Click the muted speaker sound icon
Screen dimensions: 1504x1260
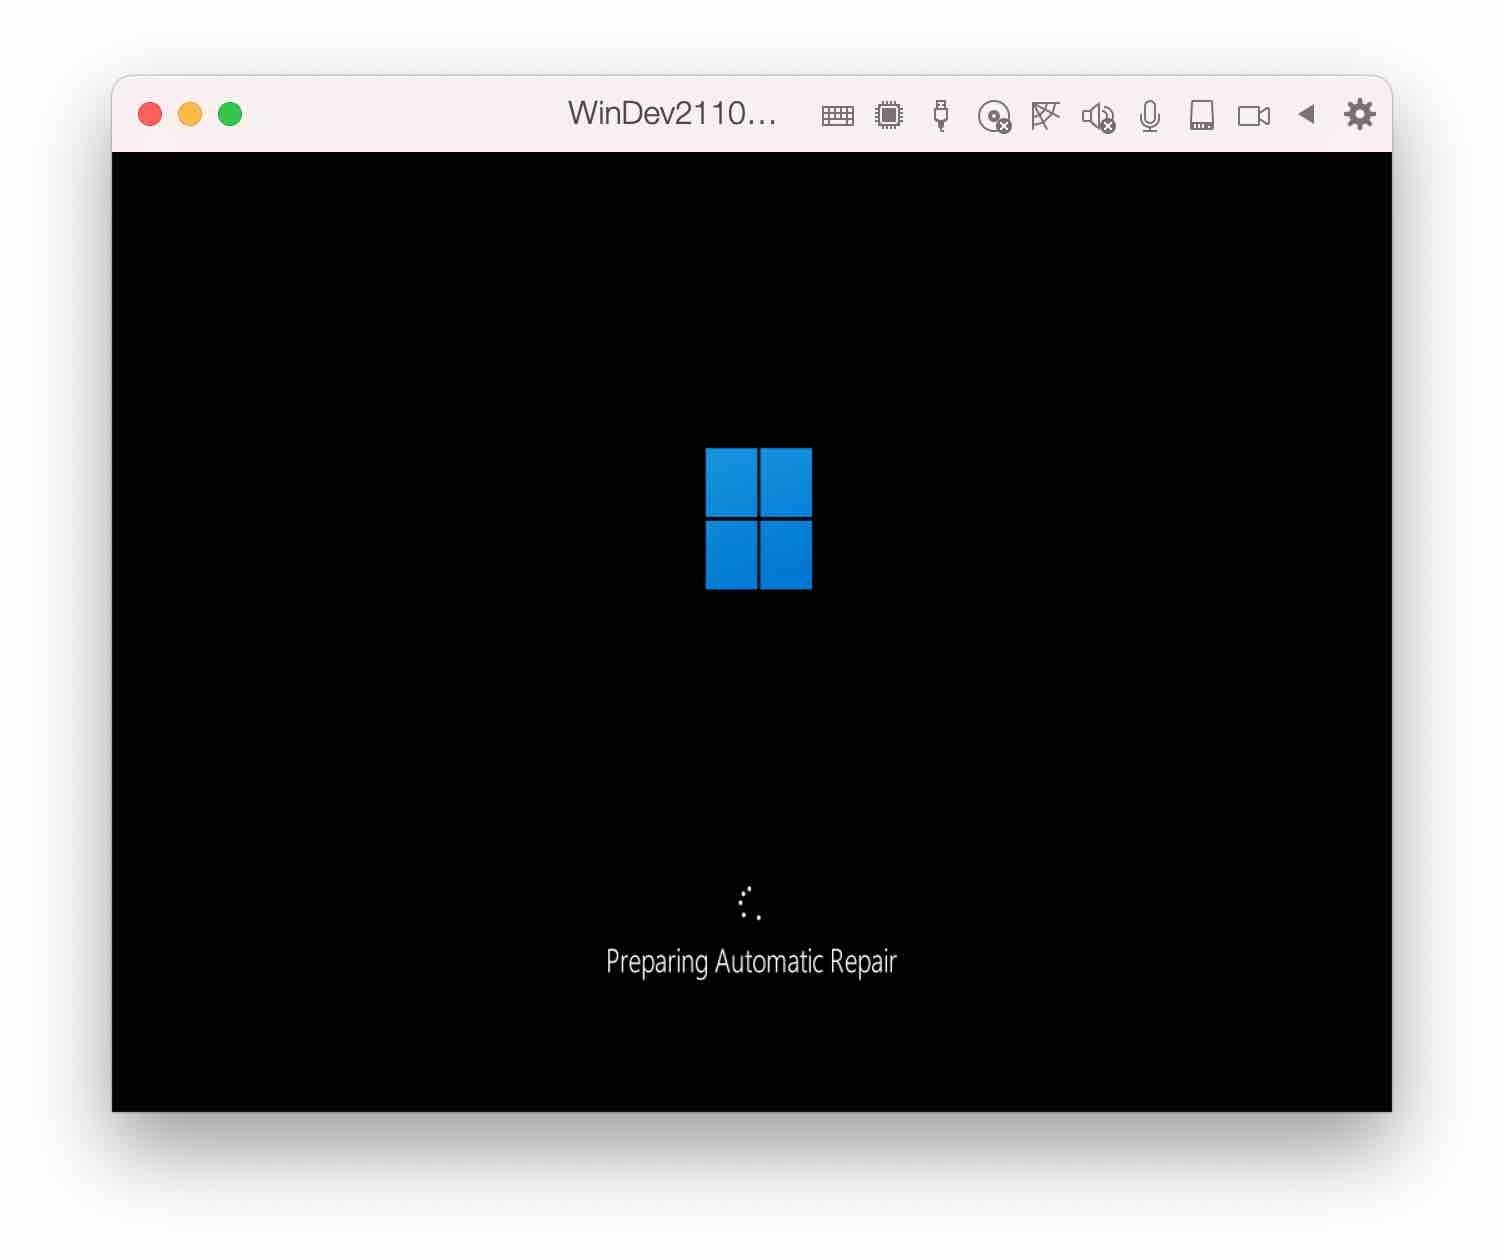[x=1098, y=116]
